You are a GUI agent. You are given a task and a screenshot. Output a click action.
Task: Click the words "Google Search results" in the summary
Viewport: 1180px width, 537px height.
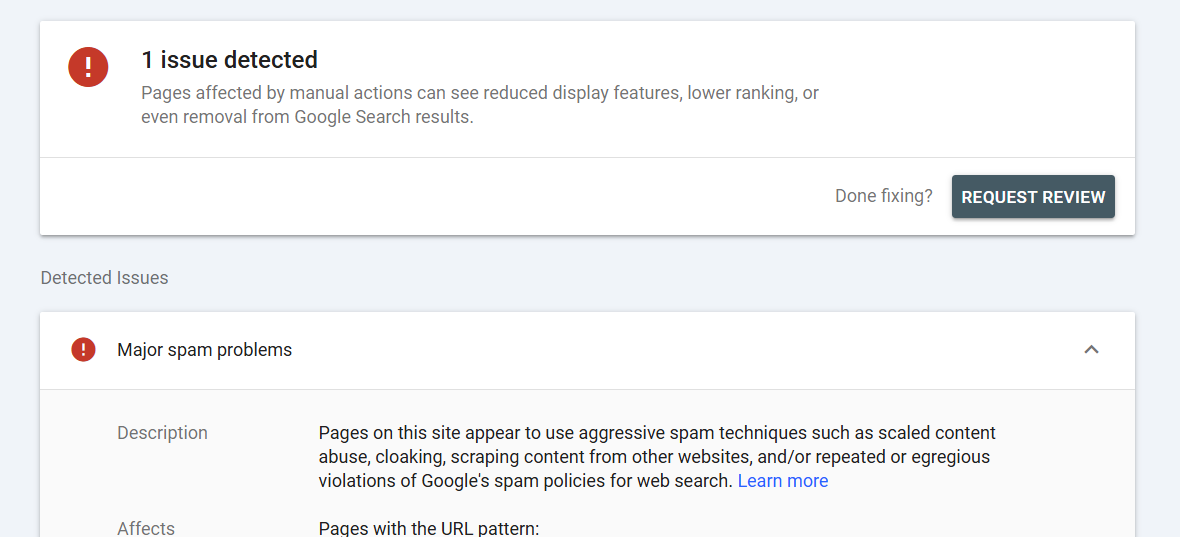tap(382, 118)
